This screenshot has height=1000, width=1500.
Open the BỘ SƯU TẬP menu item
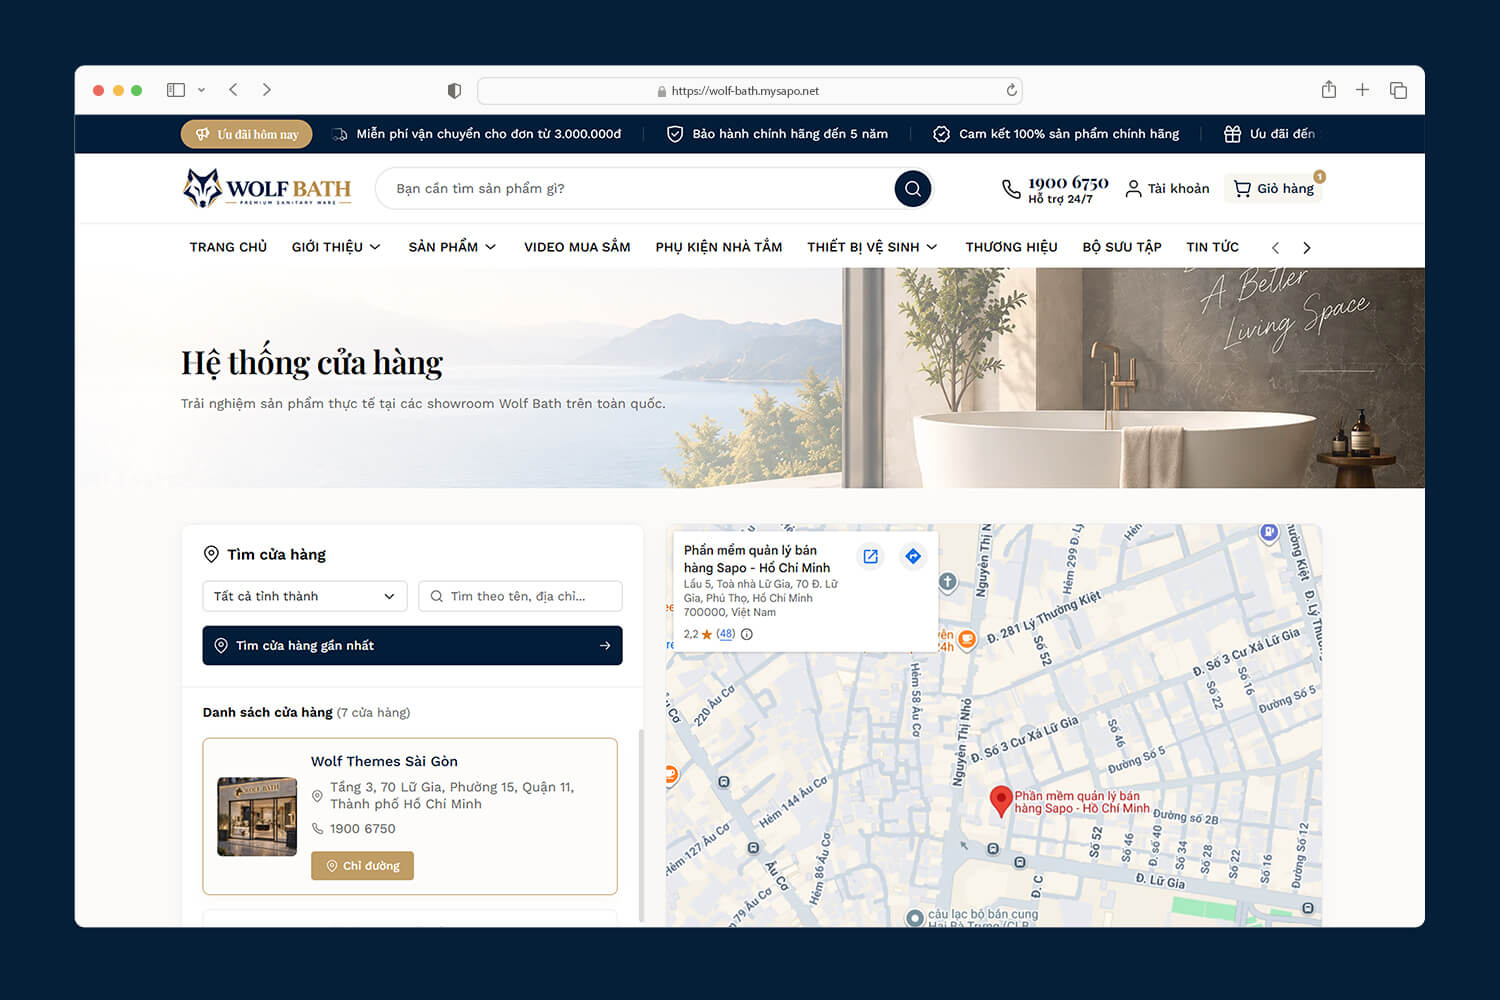(x=1122, y=247)
